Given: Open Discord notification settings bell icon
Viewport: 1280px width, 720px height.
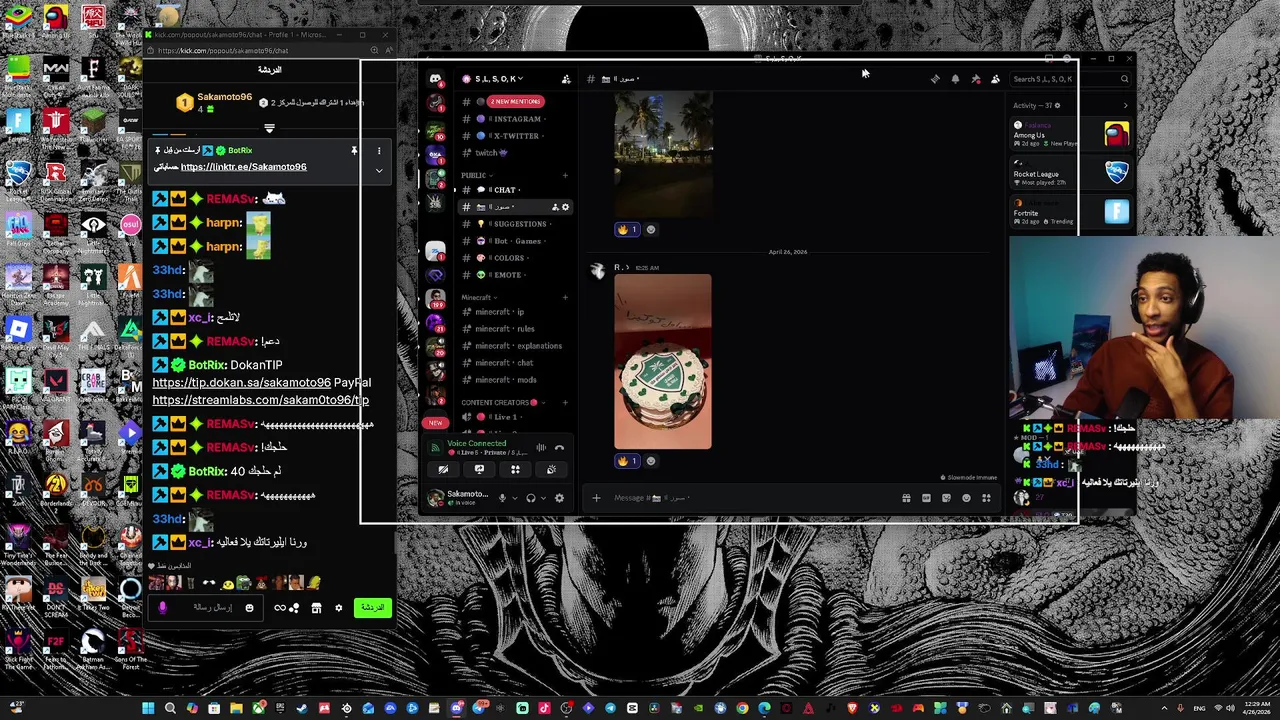Looking at the screenshot, I should click(x=955, y=79).
